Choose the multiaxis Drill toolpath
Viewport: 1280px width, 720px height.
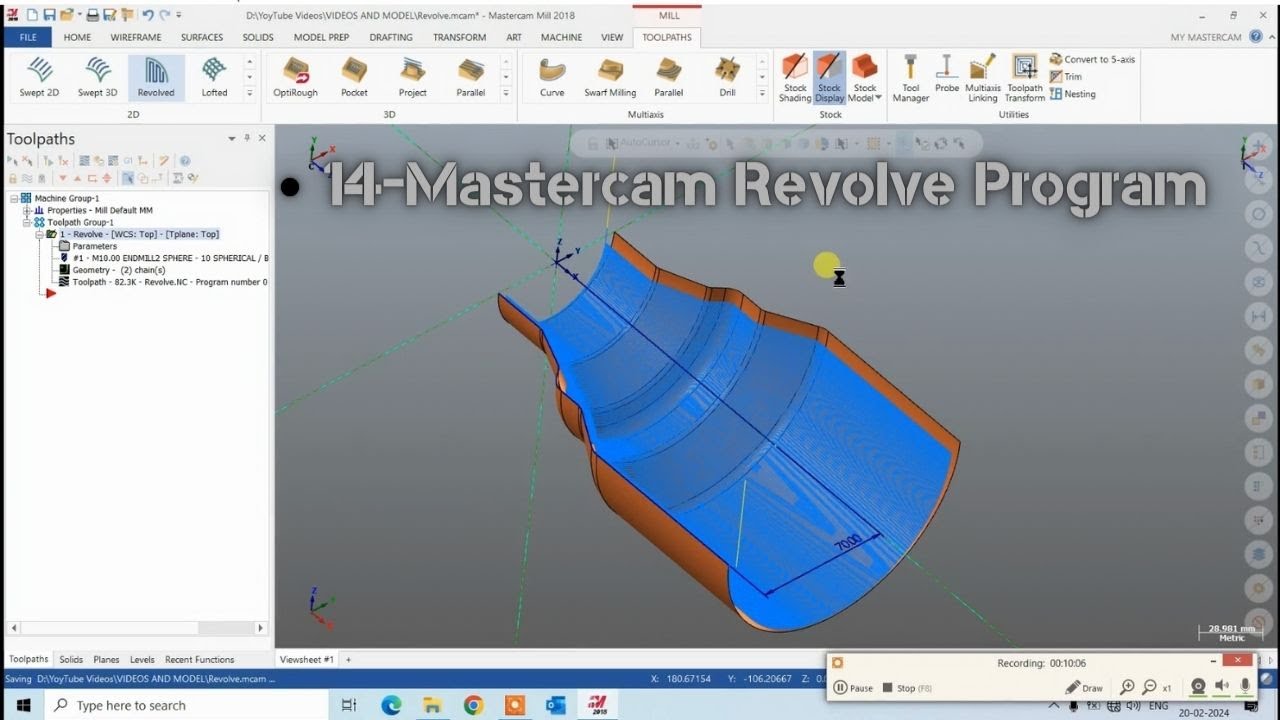pyautogui.click(x=727, y=77)
